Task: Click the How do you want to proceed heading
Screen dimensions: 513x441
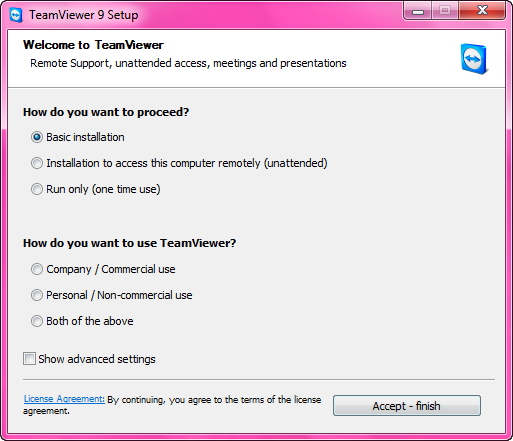Action: (x=106, y=112)
